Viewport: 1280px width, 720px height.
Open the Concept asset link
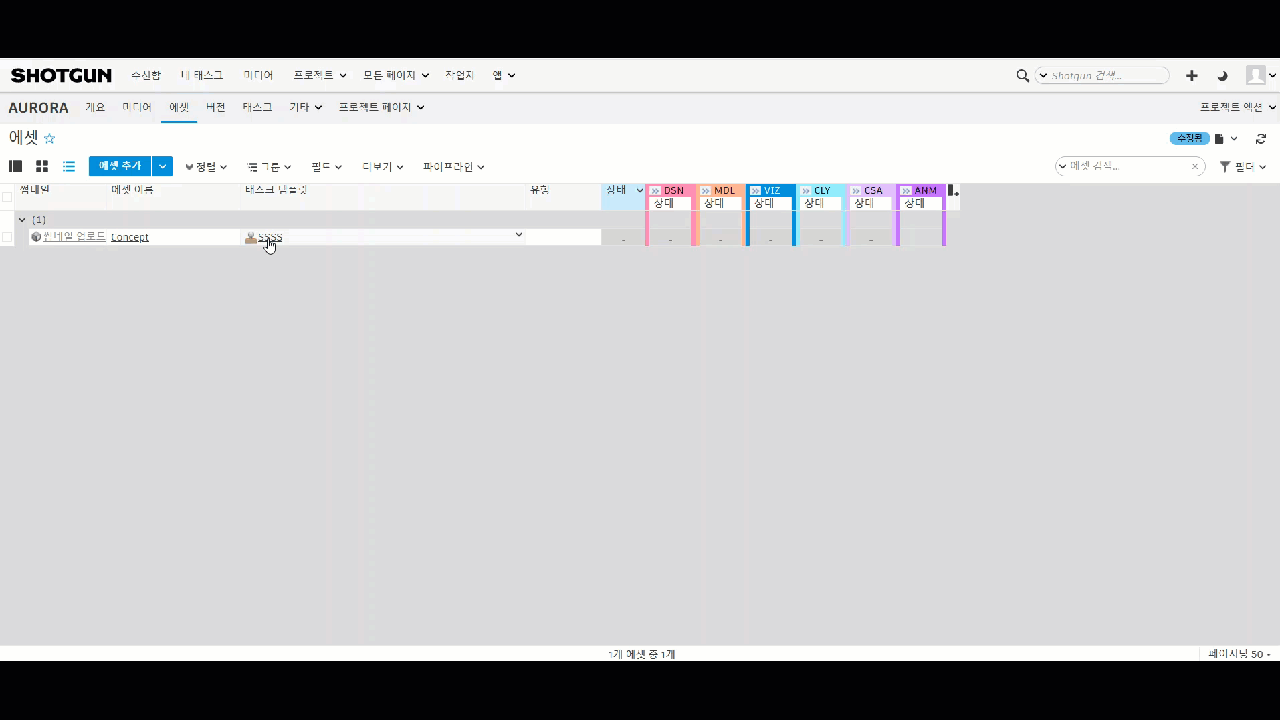[129, 237]
